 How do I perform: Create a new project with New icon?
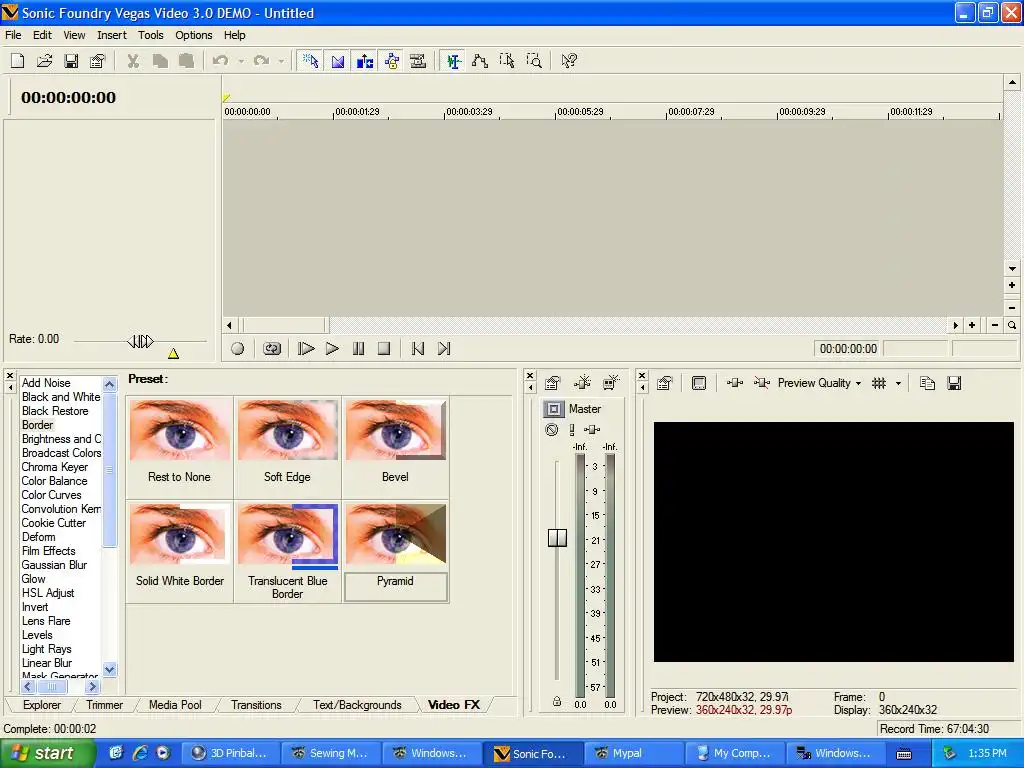tap(18, 61)
